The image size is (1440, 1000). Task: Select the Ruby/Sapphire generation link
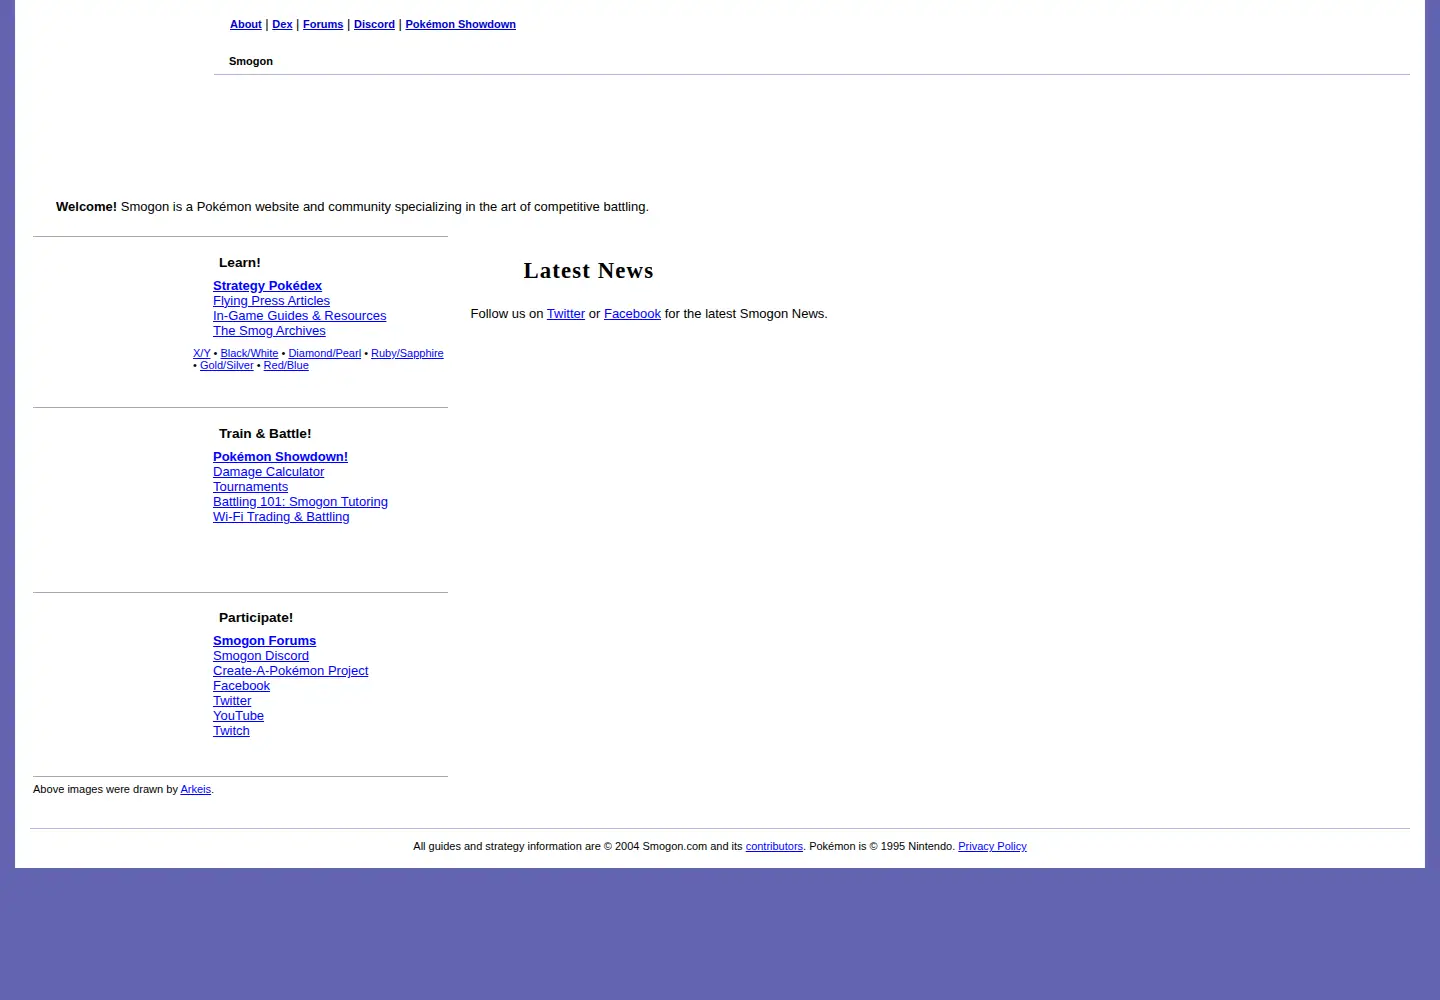[407, 353]
